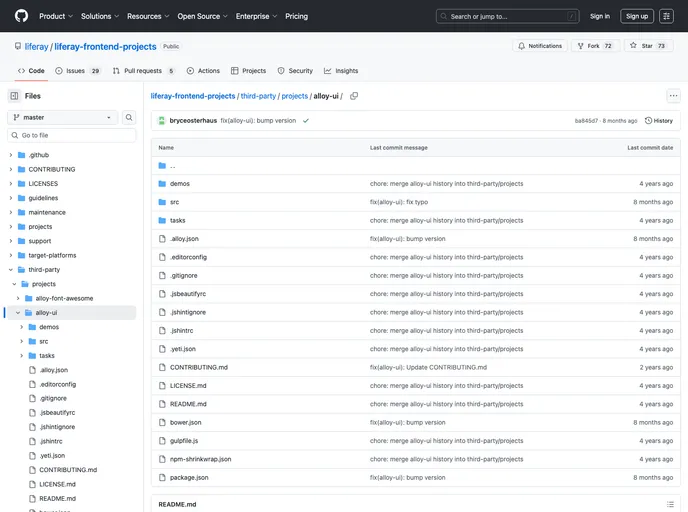This screenshot has width=688, height=512.
Task: Click the green commit status checkmark
Action: (x=306, y=121)
